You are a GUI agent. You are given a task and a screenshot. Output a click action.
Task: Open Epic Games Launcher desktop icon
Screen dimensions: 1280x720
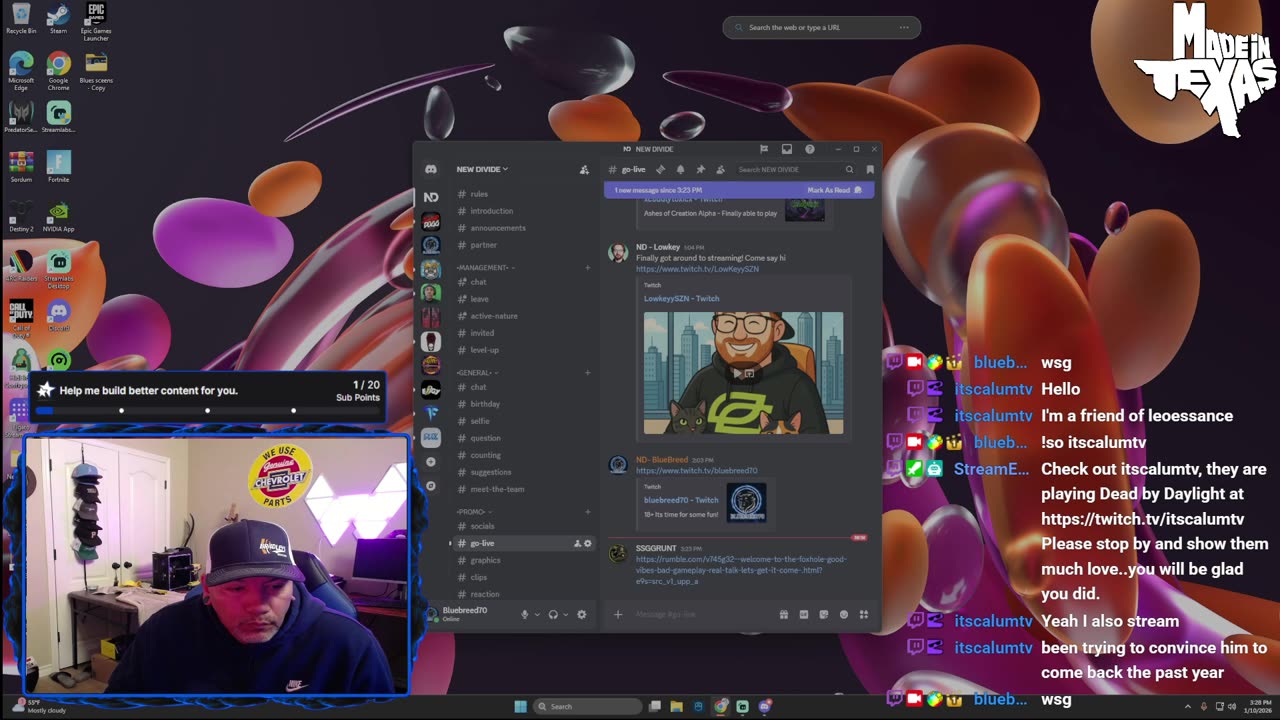96,22
